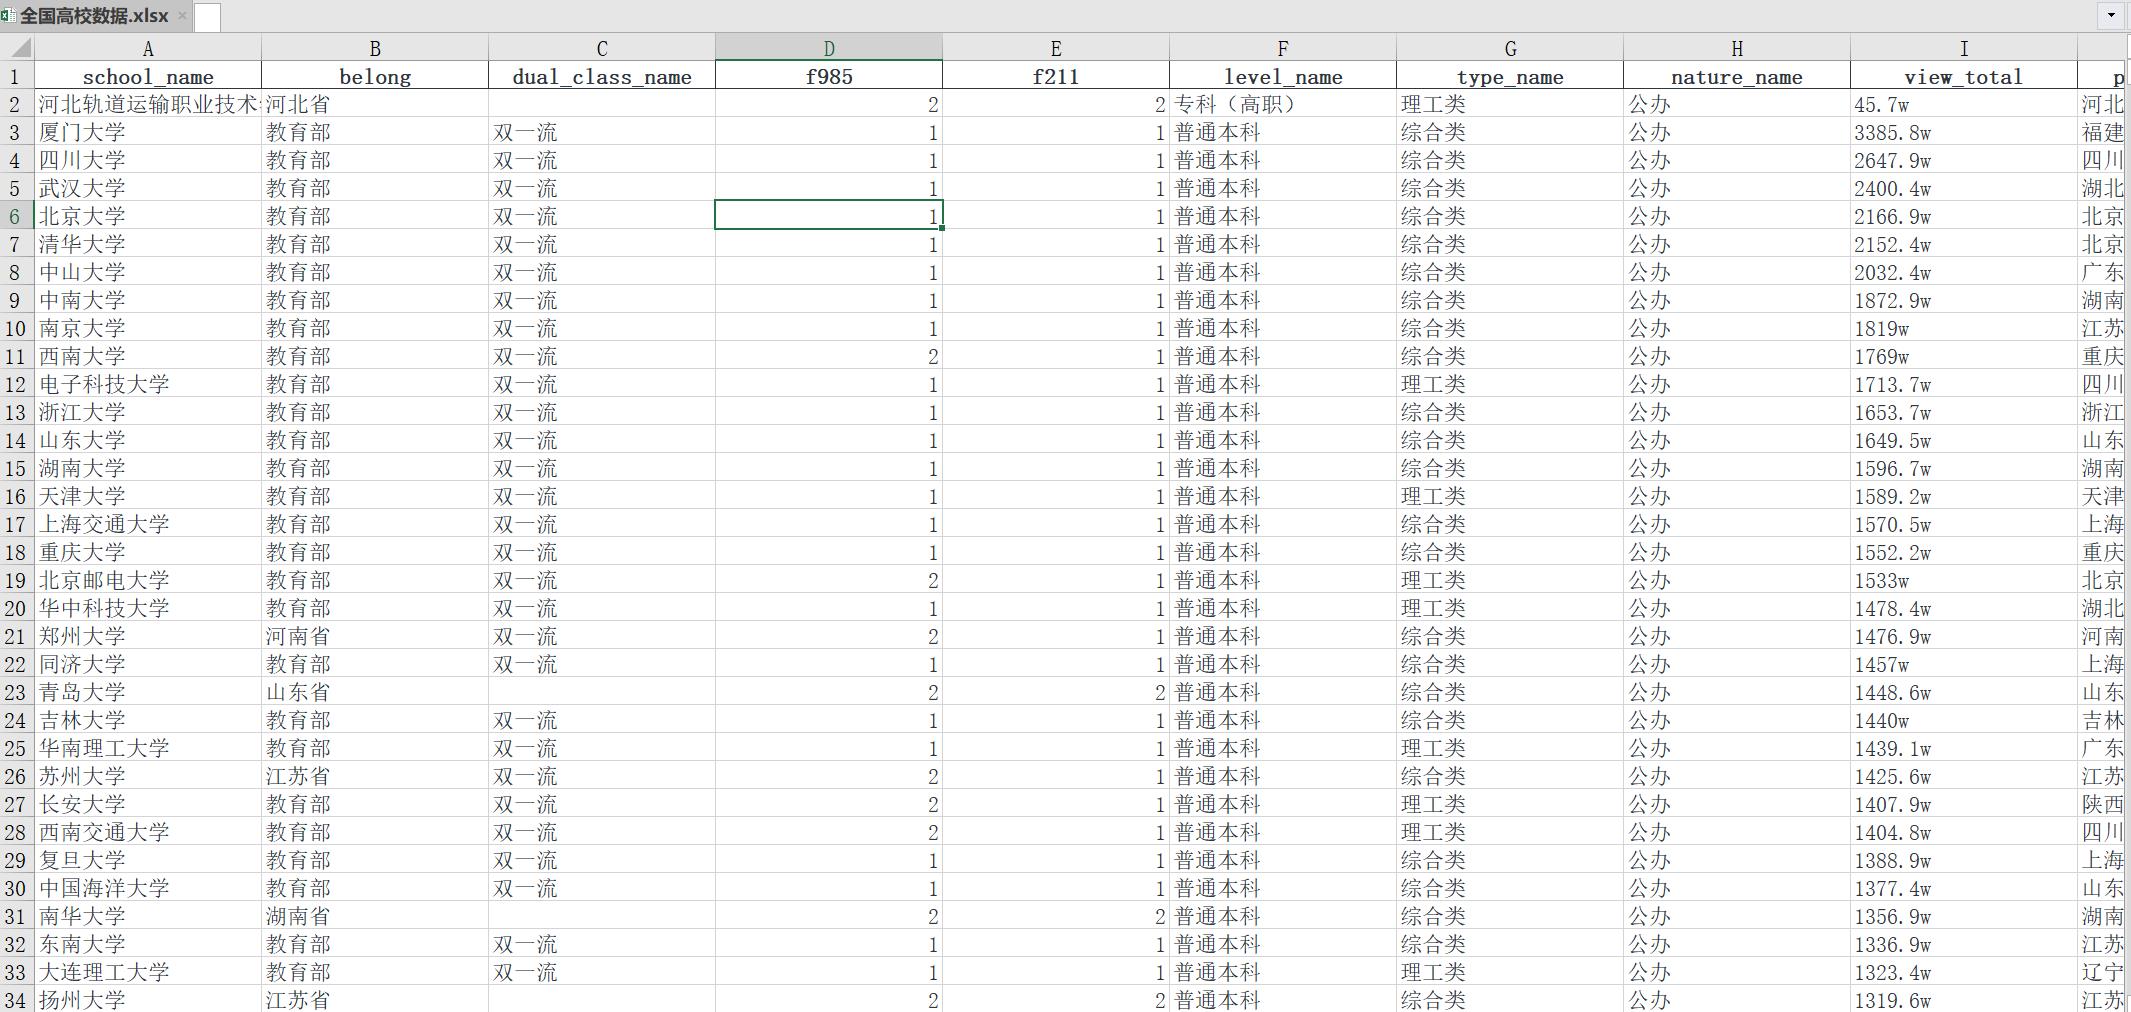Select column B header
This screenshot has width=2131, height=1012.
[375, 48]
